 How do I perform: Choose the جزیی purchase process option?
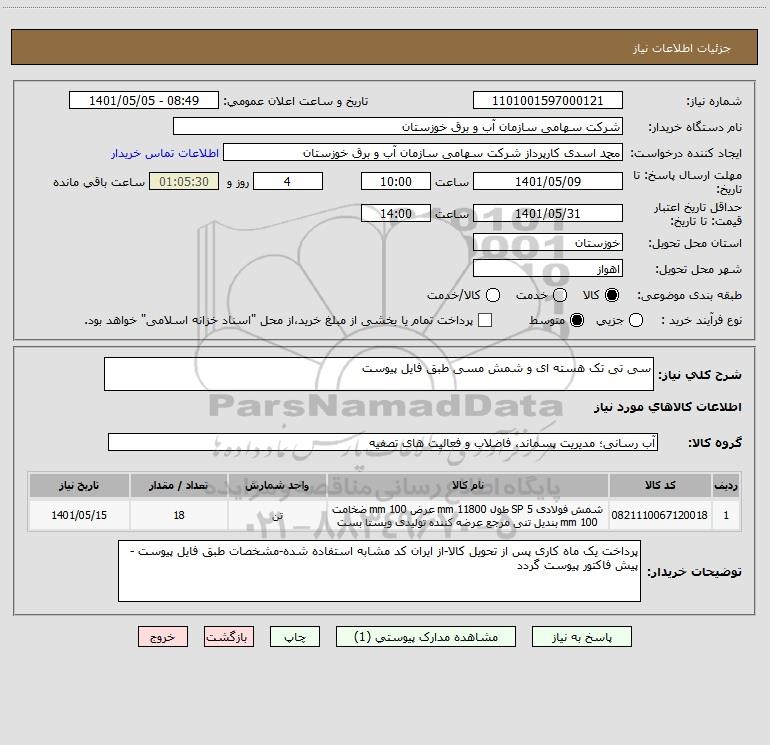tap(636, 320)
